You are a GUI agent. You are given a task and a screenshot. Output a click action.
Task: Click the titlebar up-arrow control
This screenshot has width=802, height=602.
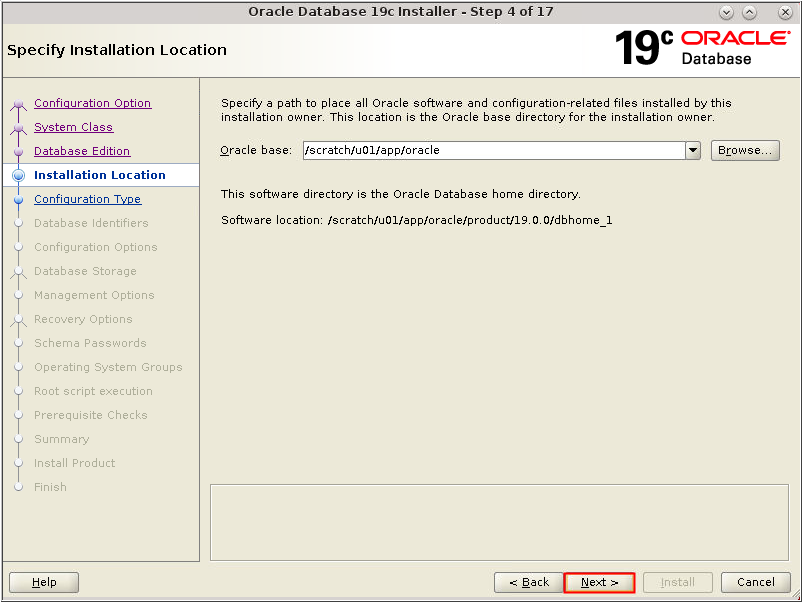(x=748, y=12)
